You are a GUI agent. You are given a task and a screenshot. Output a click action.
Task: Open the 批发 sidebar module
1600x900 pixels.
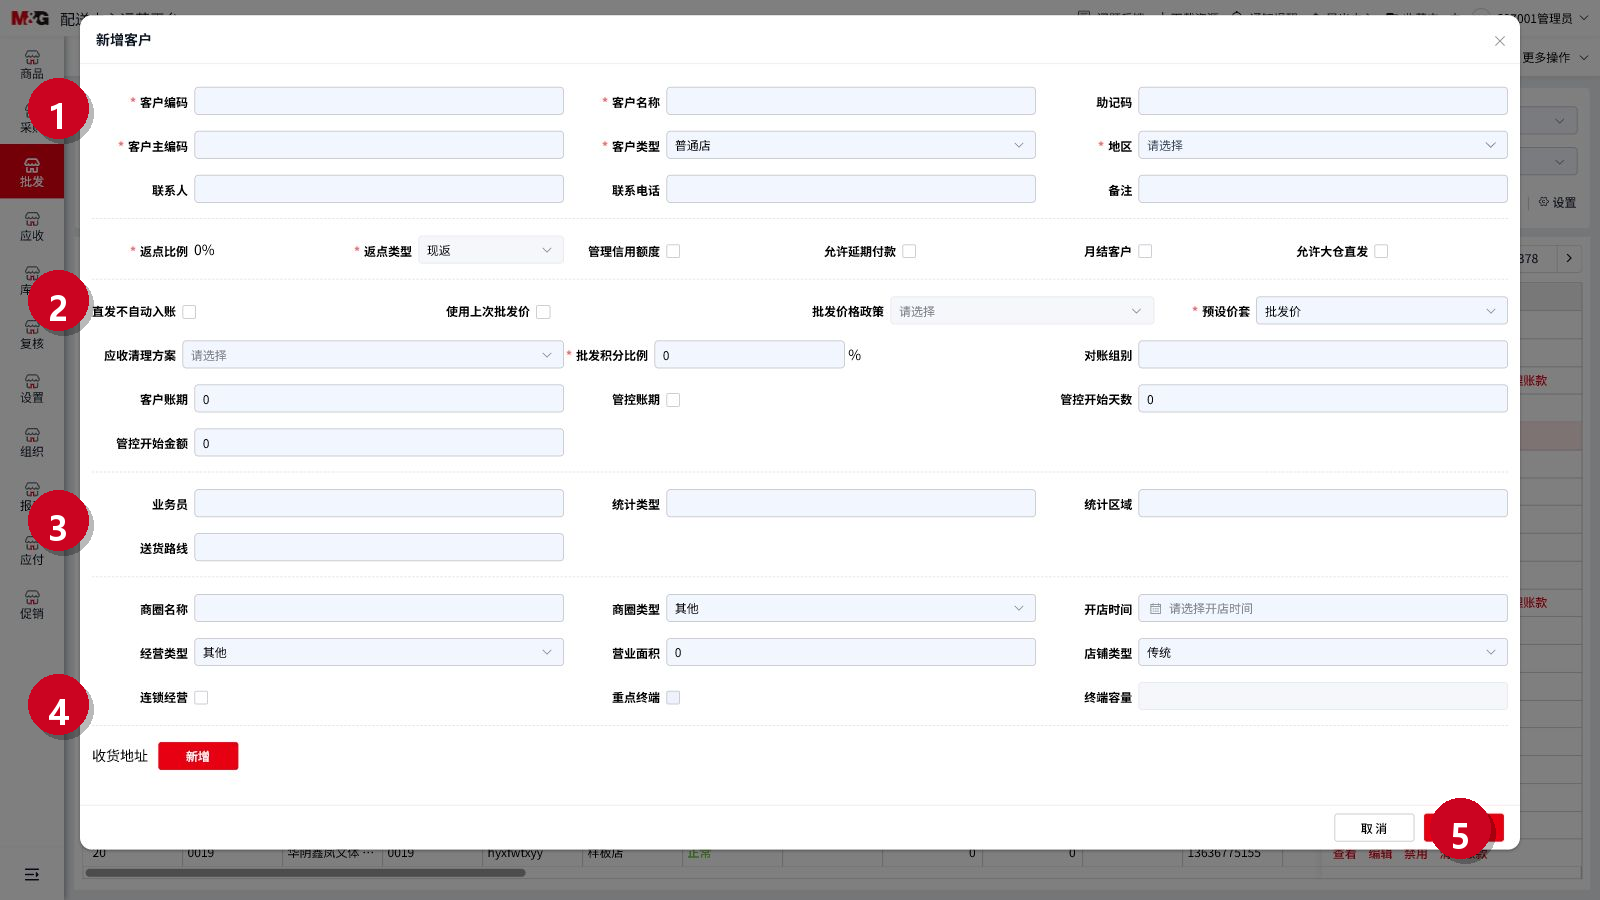(x=32, y=172)
